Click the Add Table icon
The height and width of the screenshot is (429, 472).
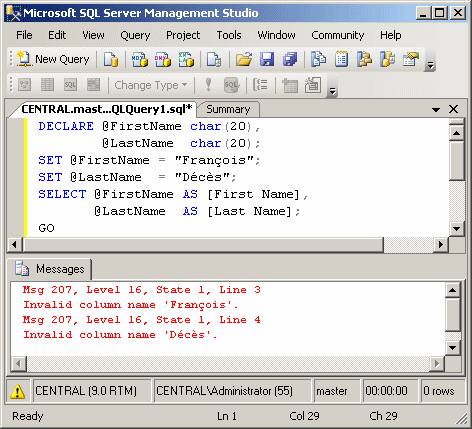click(x=290, y=85)
